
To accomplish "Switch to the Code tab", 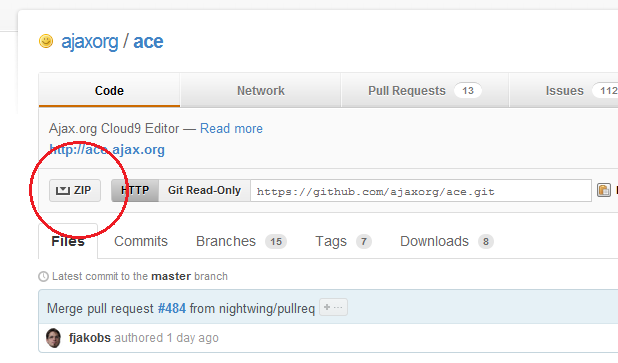I will pos(109,90).
